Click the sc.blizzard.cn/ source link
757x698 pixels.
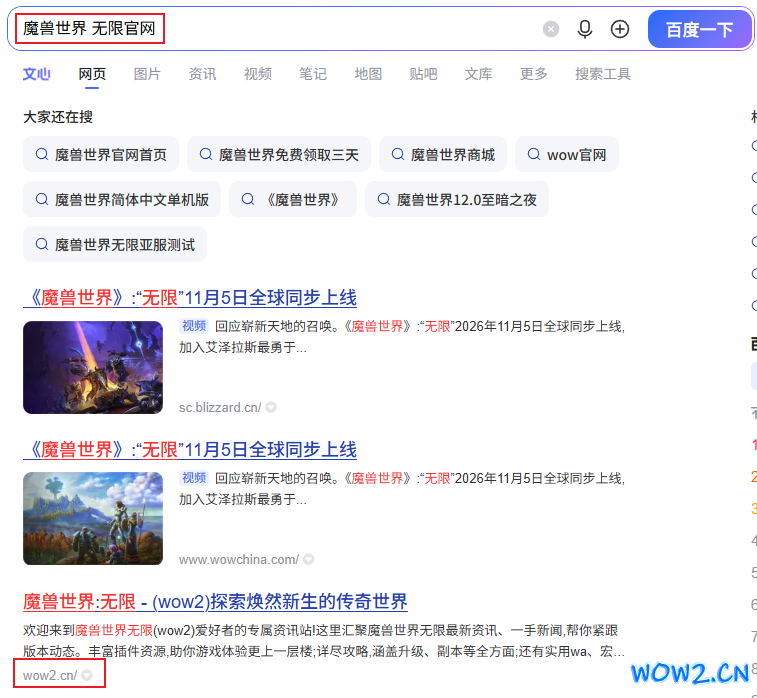click(220, 407)
